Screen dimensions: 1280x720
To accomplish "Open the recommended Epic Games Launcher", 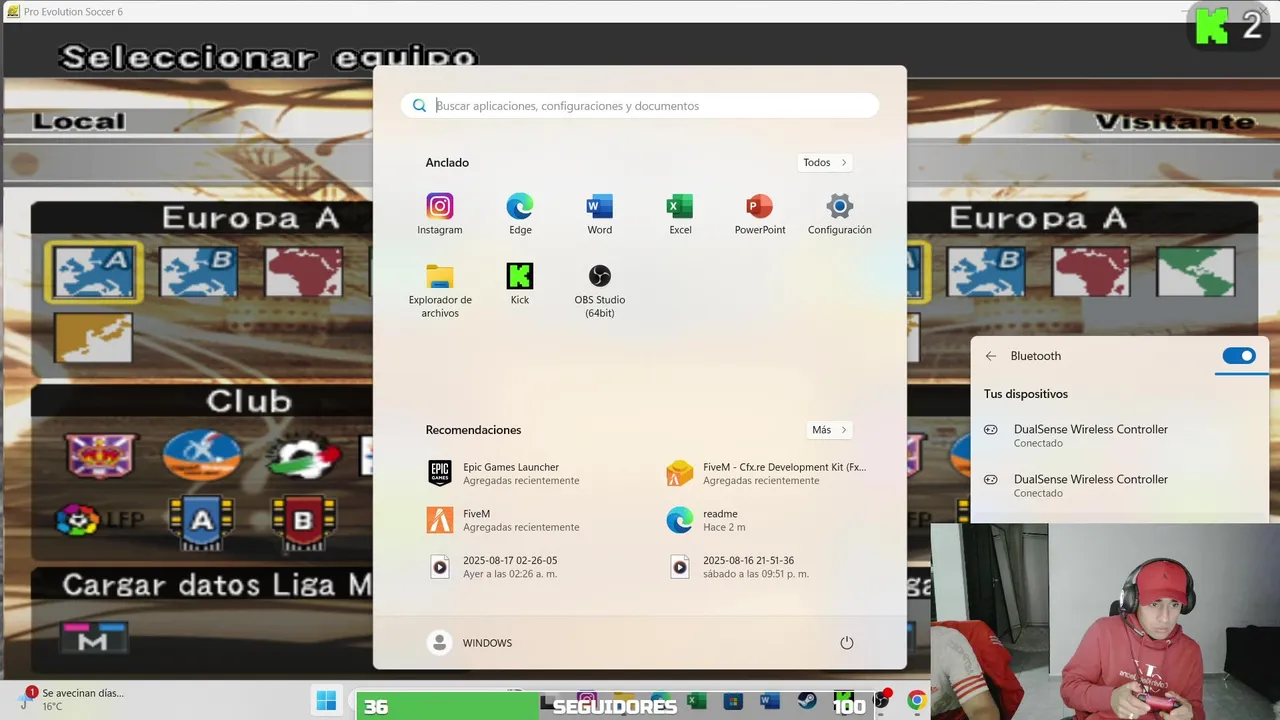I will (520, 473).
